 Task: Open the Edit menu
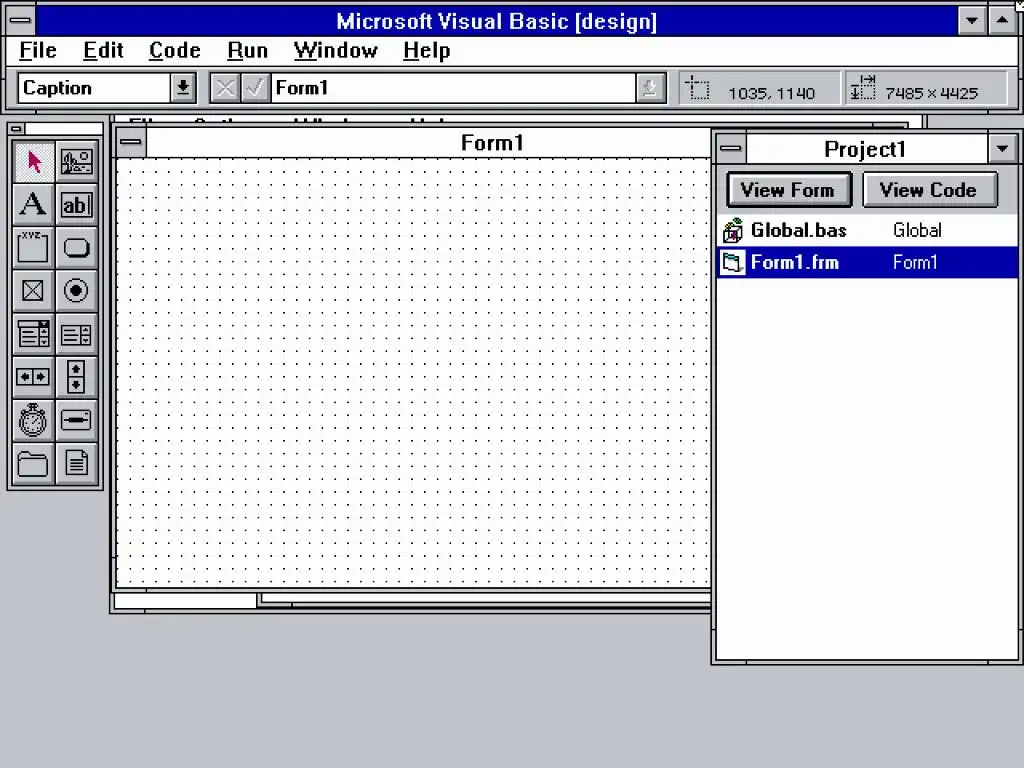(x=103, y=50)
